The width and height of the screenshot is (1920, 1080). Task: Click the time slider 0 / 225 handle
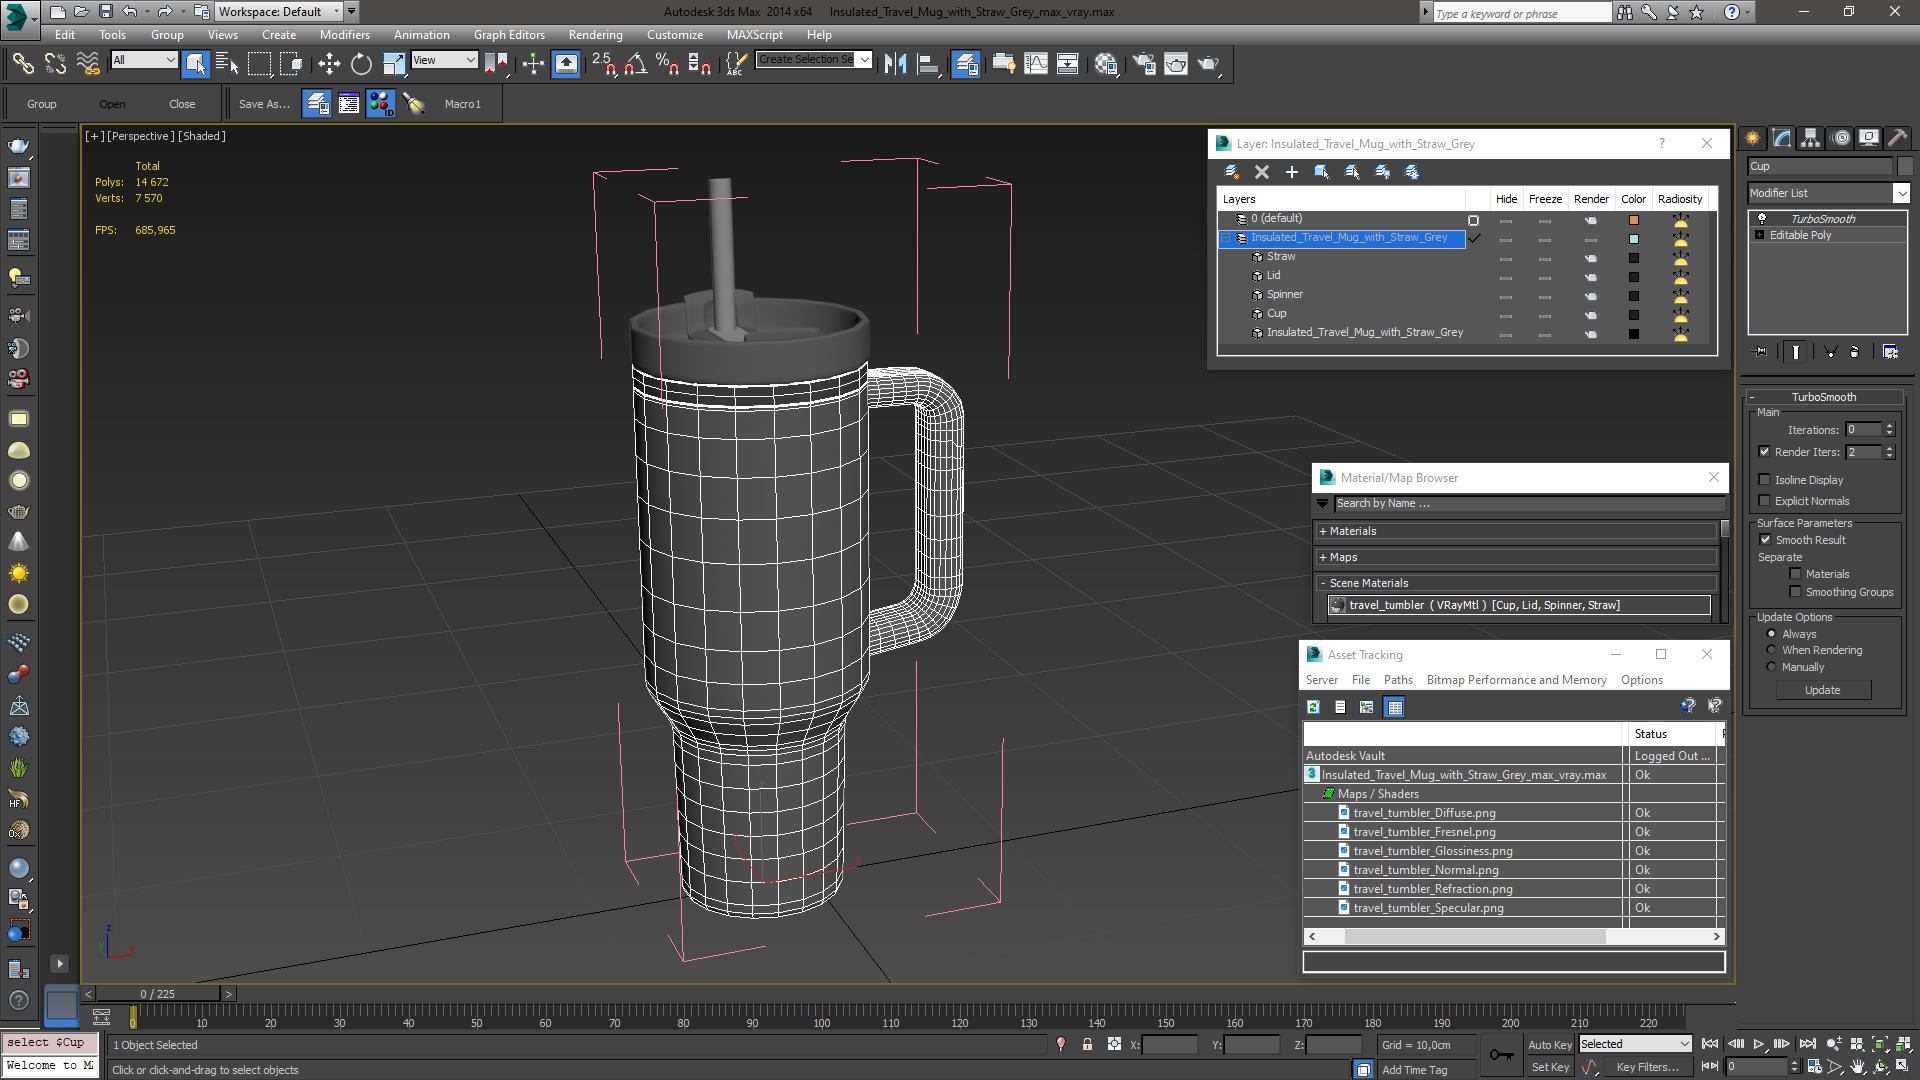[158, 994]
